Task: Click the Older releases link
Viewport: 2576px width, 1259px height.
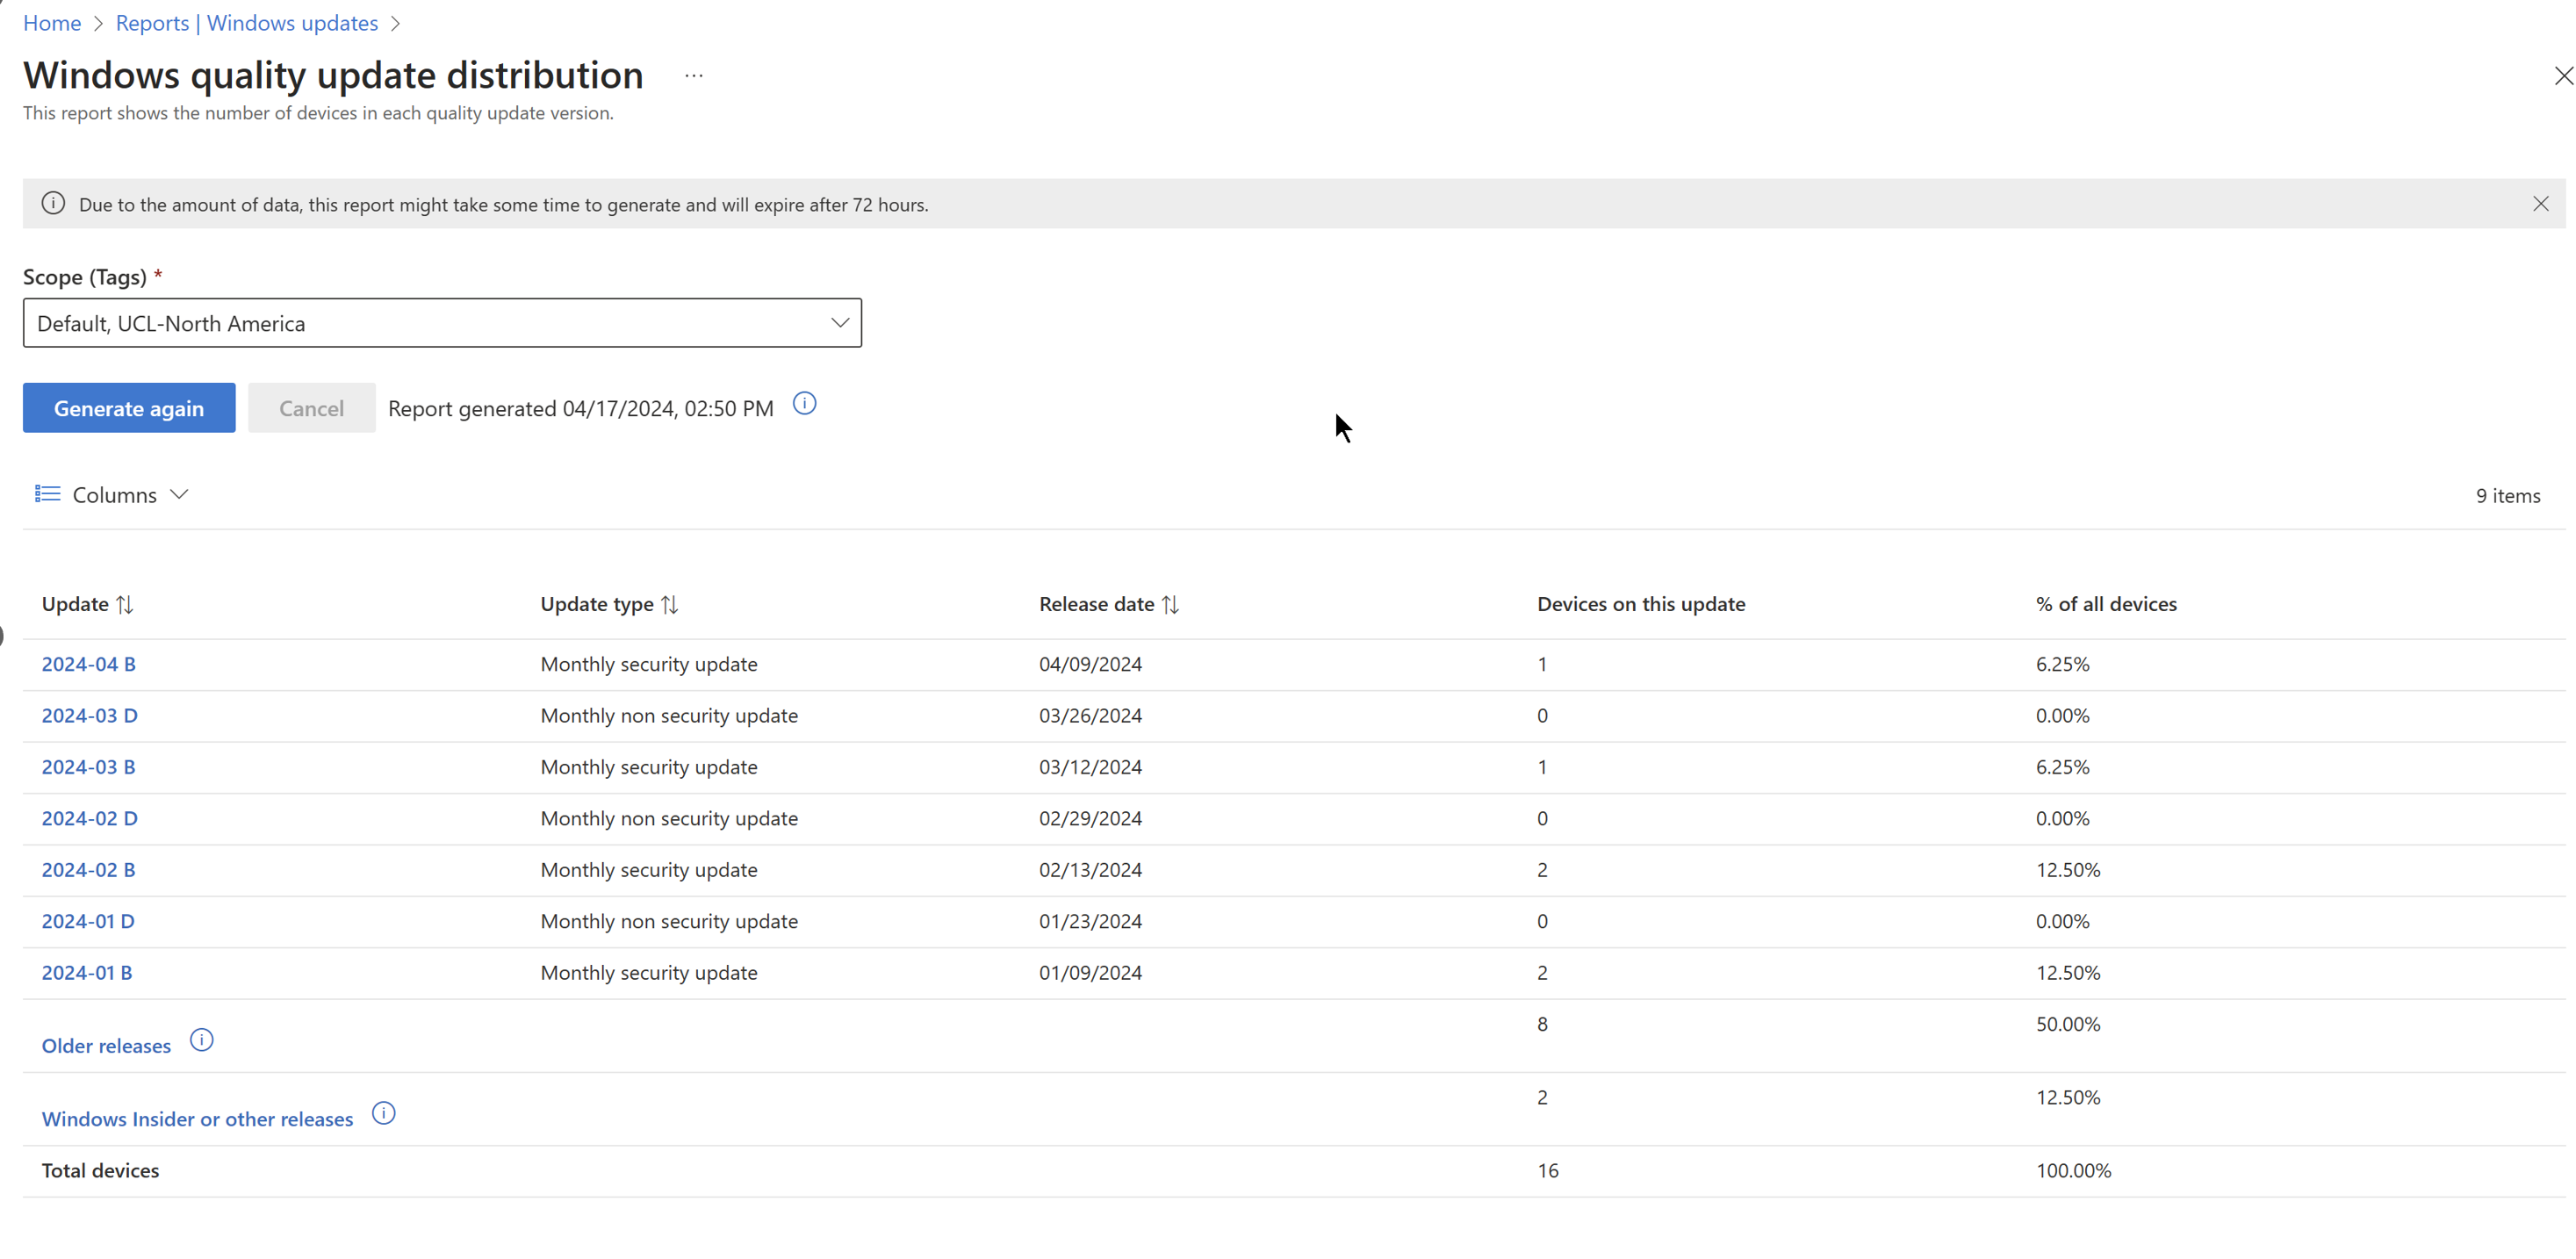Action: pos(106,1045)
